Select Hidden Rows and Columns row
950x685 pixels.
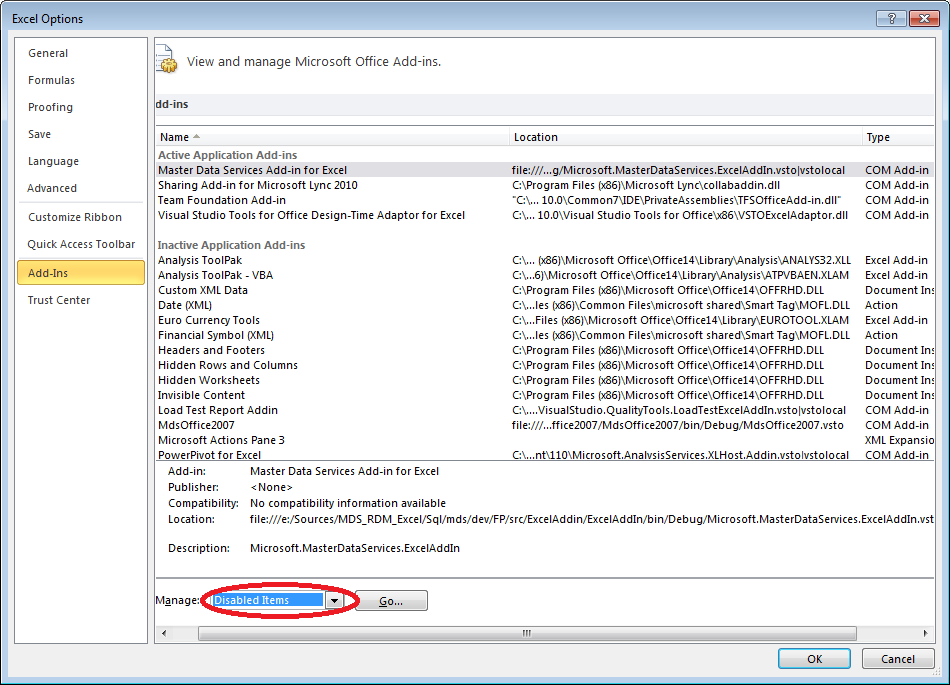coord(544,365)
